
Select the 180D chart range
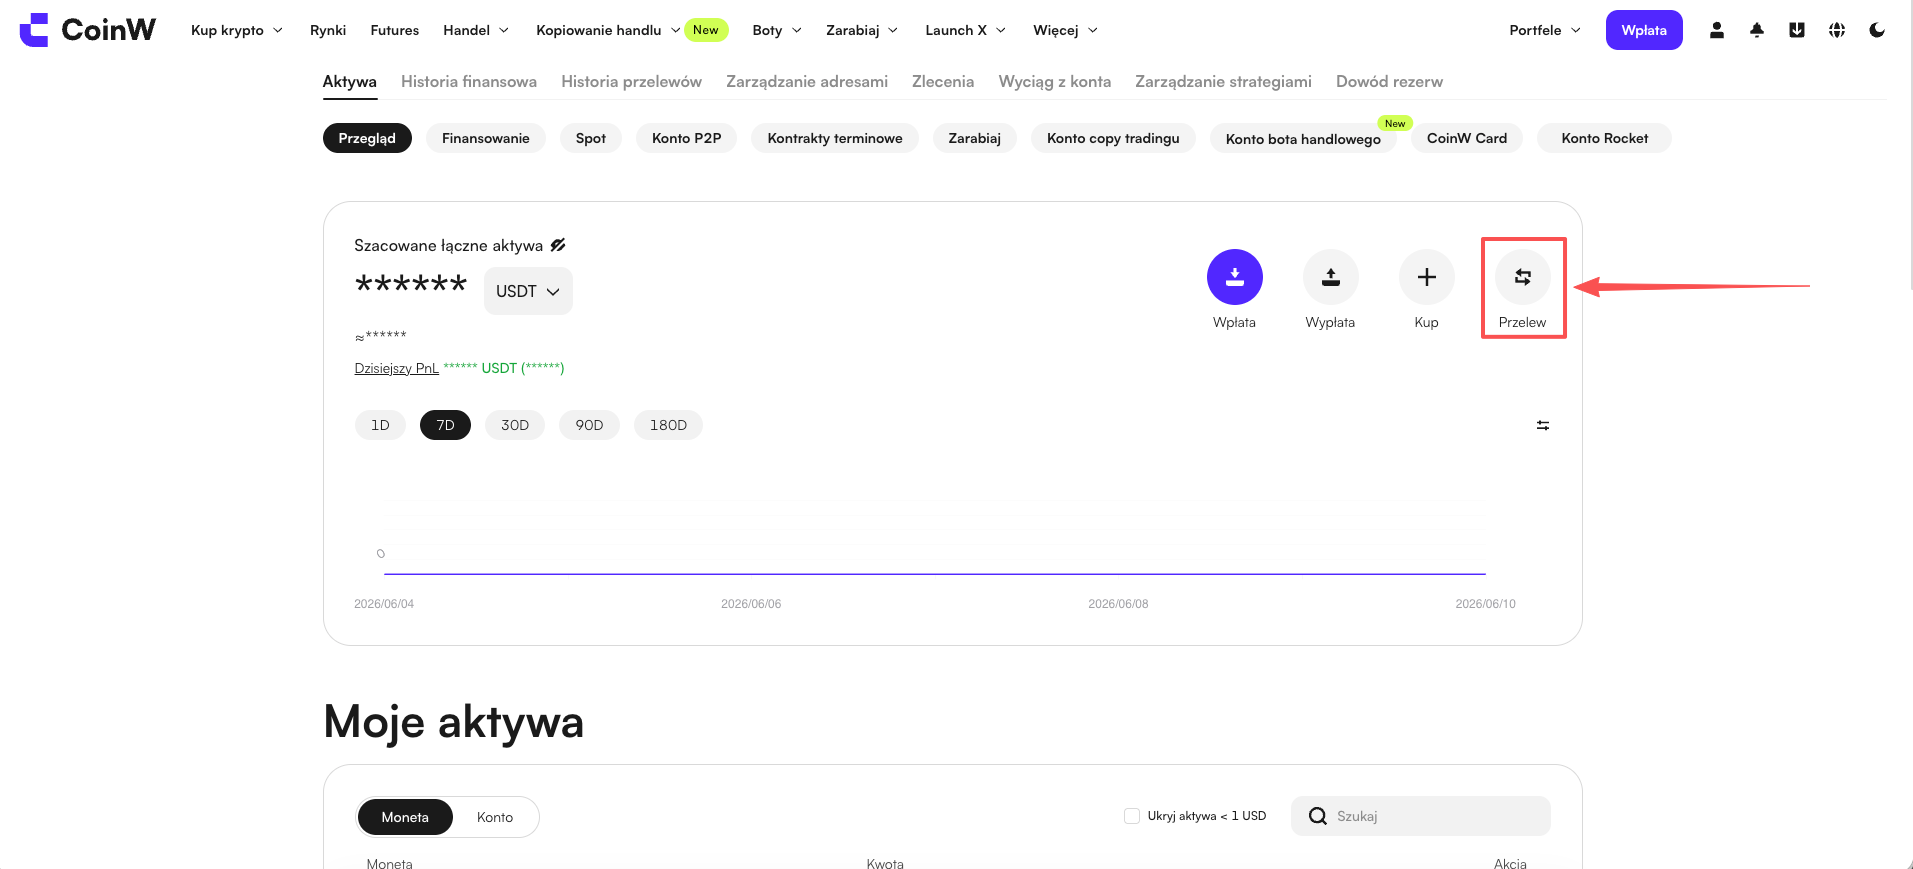pyautogui.click(x=668, y=425)
